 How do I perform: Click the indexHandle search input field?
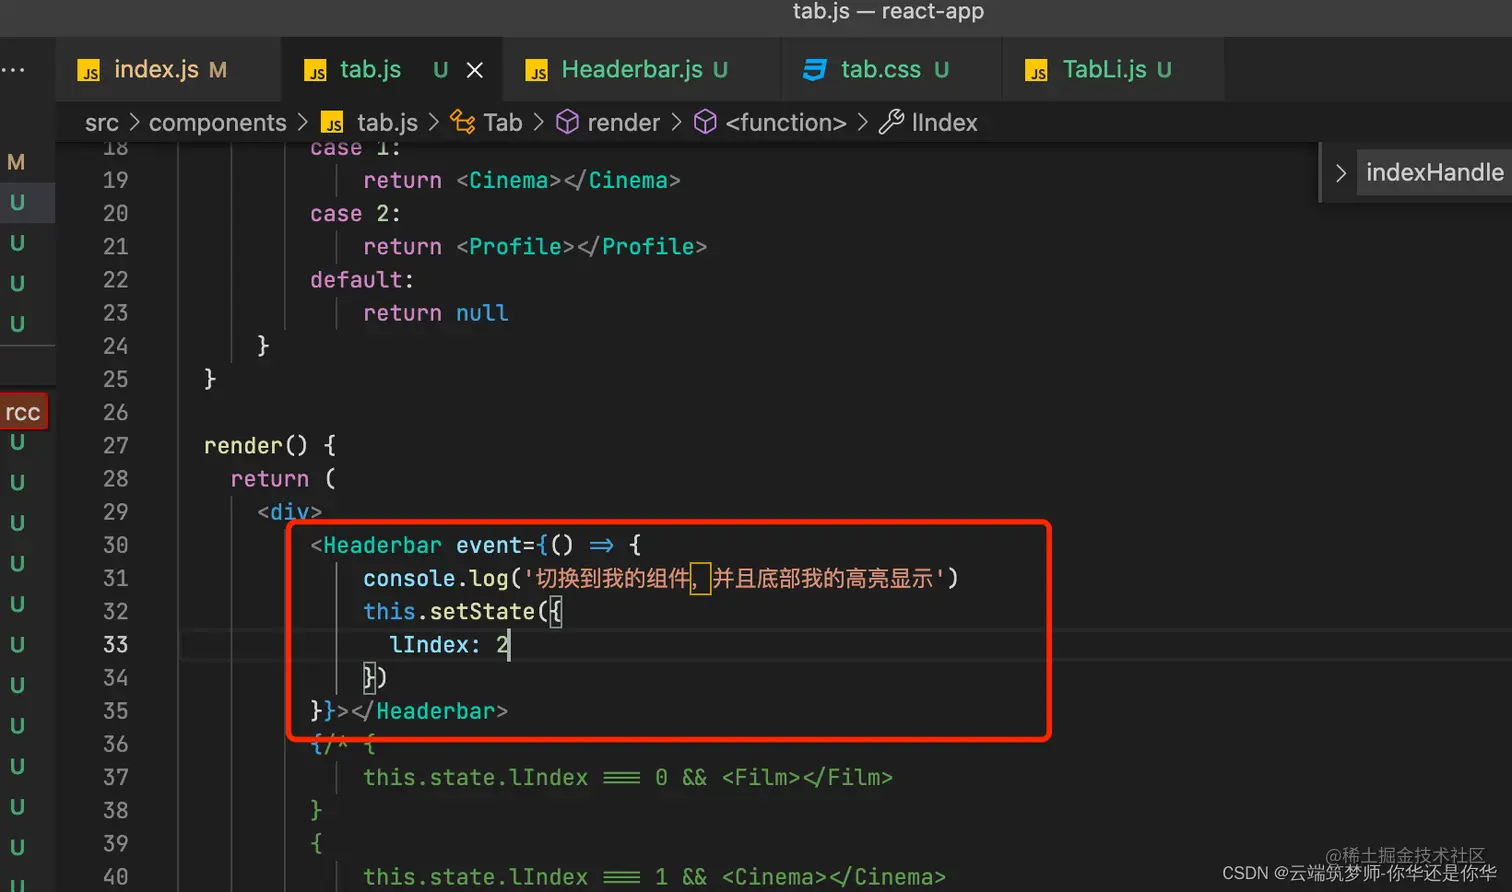tap(1434, 173)
